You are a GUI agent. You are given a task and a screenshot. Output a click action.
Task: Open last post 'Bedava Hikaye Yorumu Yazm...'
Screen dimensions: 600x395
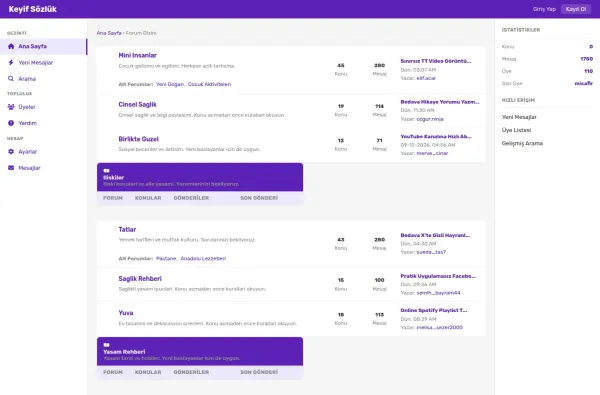pyautogui.click(x=440, y=102)
